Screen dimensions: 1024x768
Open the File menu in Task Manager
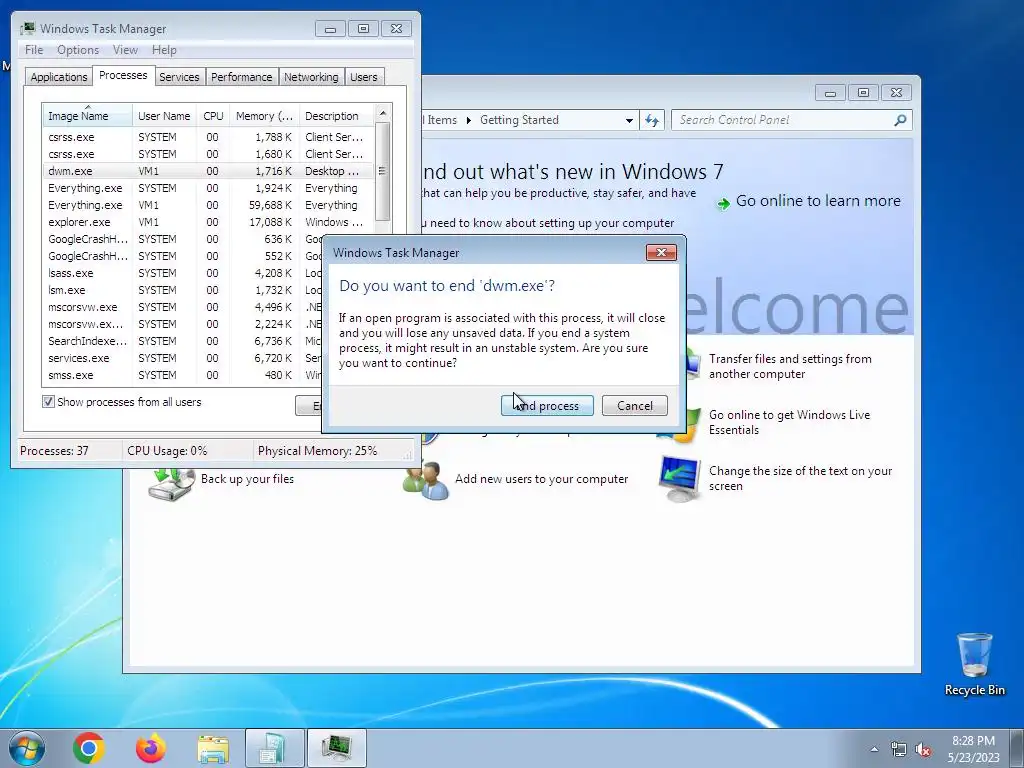(34, 50)
